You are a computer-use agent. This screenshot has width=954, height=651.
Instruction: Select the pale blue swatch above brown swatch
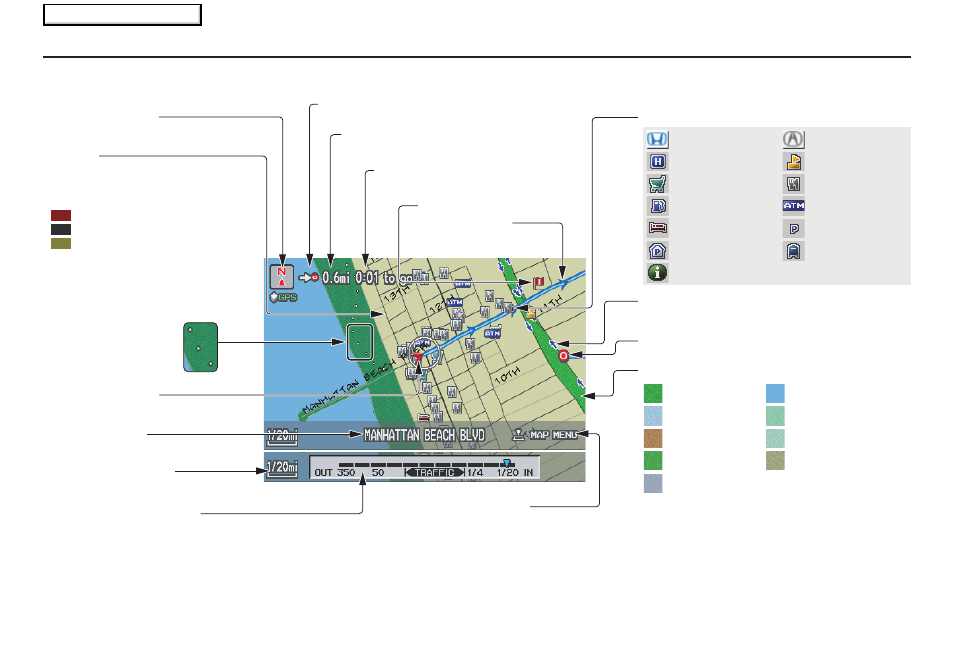[x=653, y=416]
